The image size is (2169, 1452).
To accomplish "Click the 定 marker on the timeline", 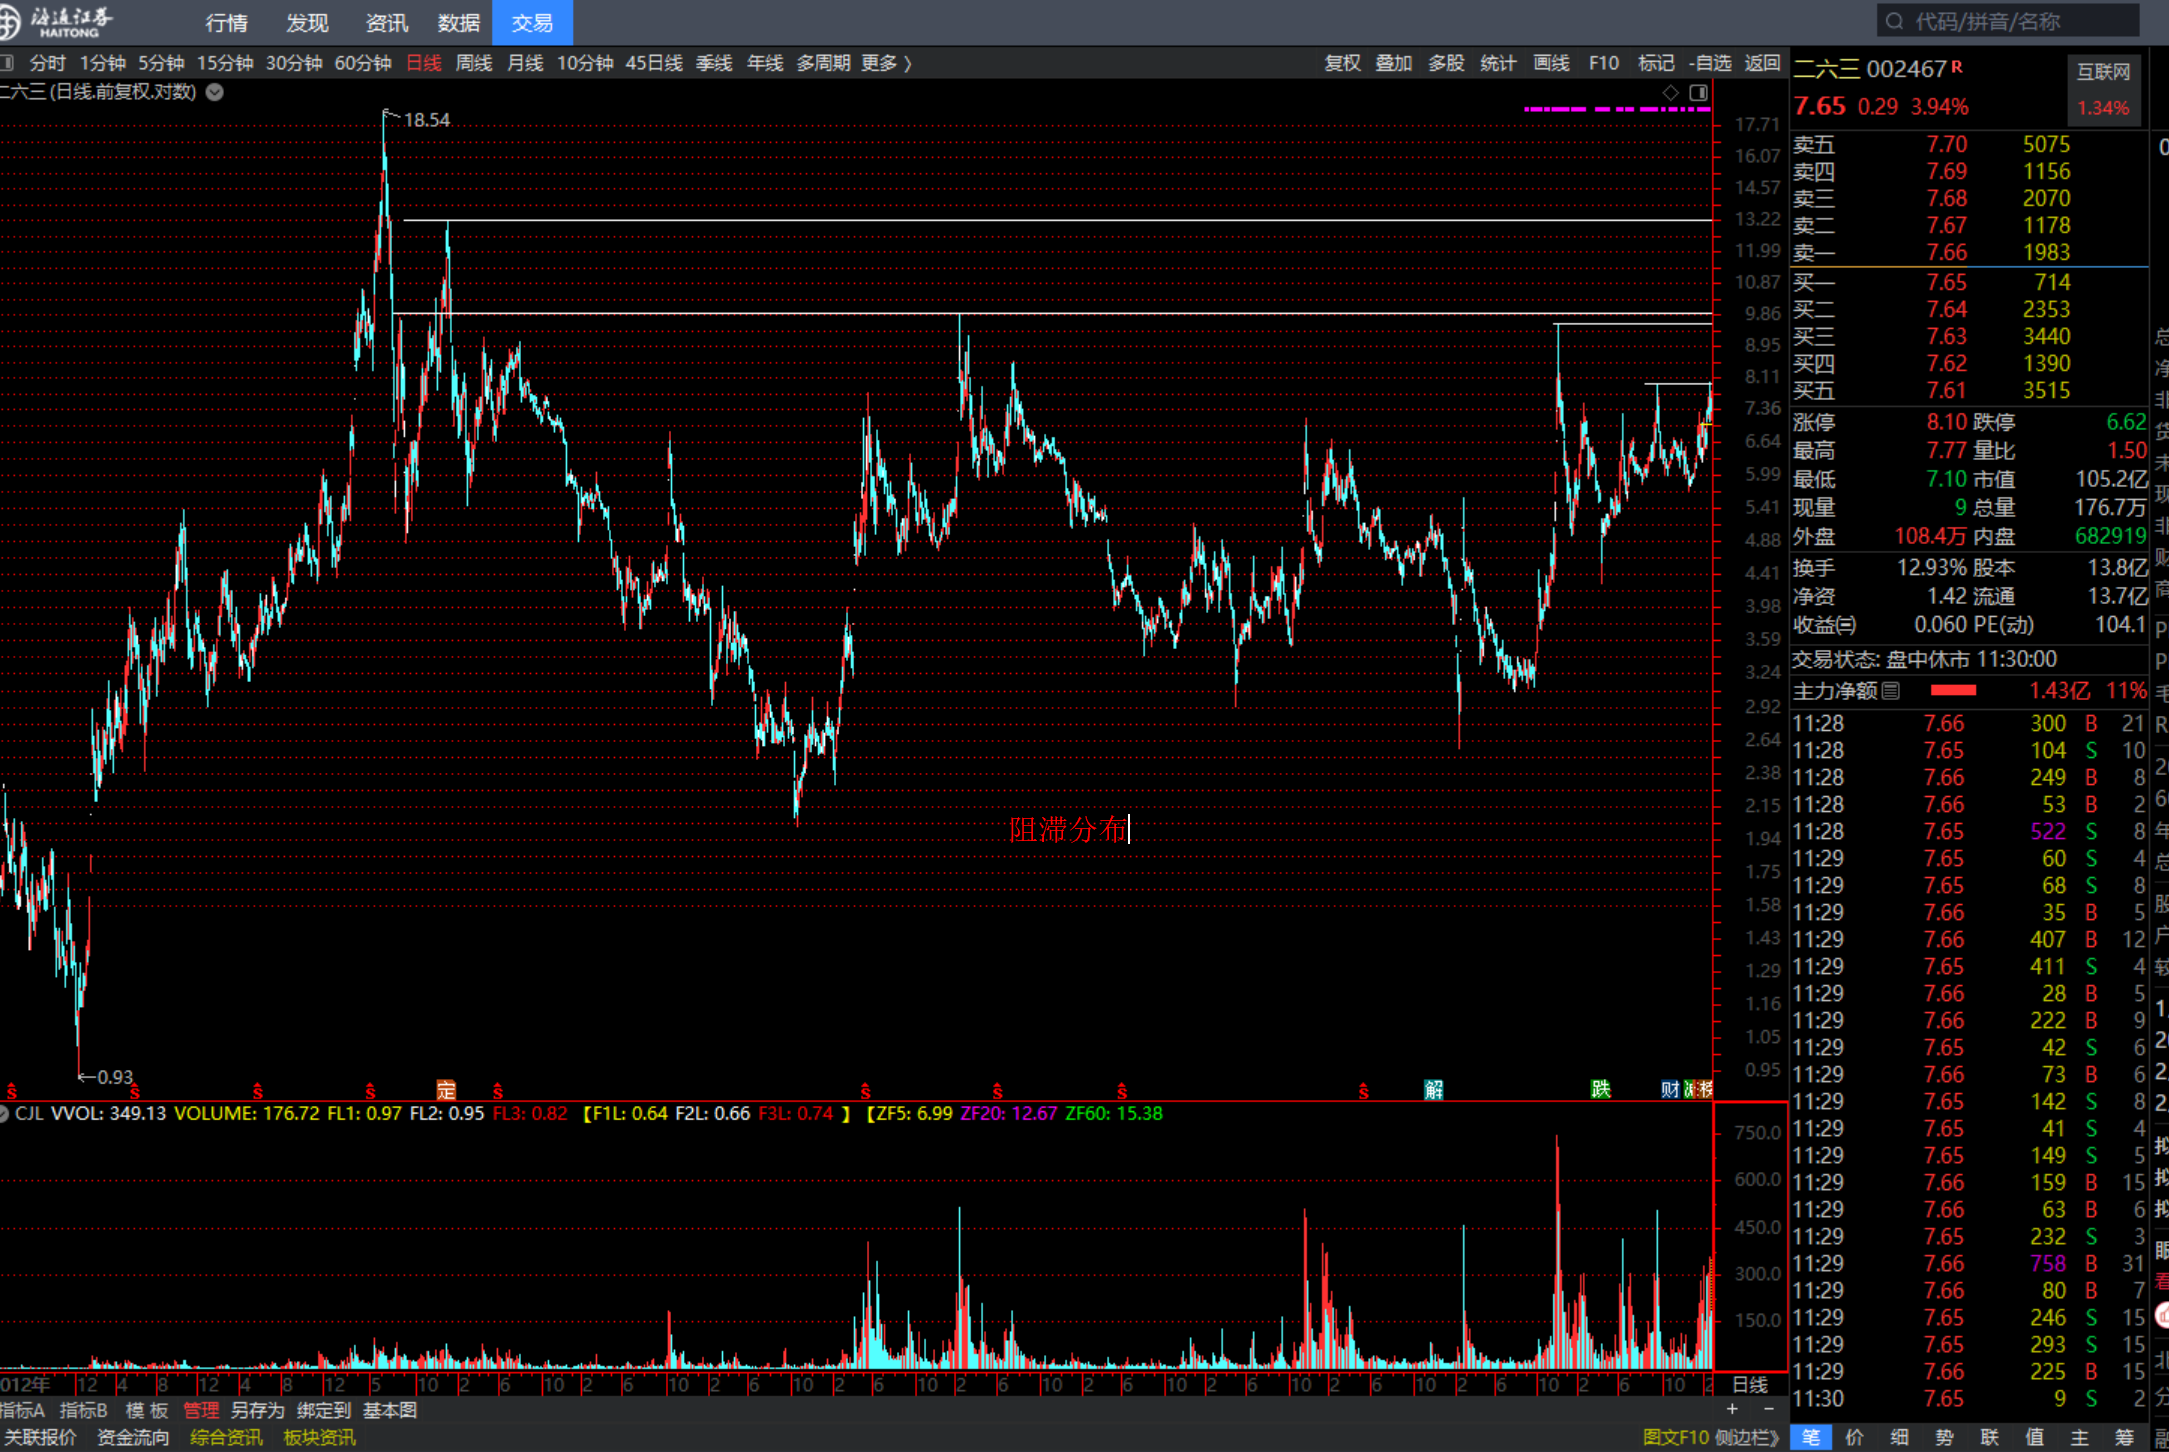I will pos(446,1089).
